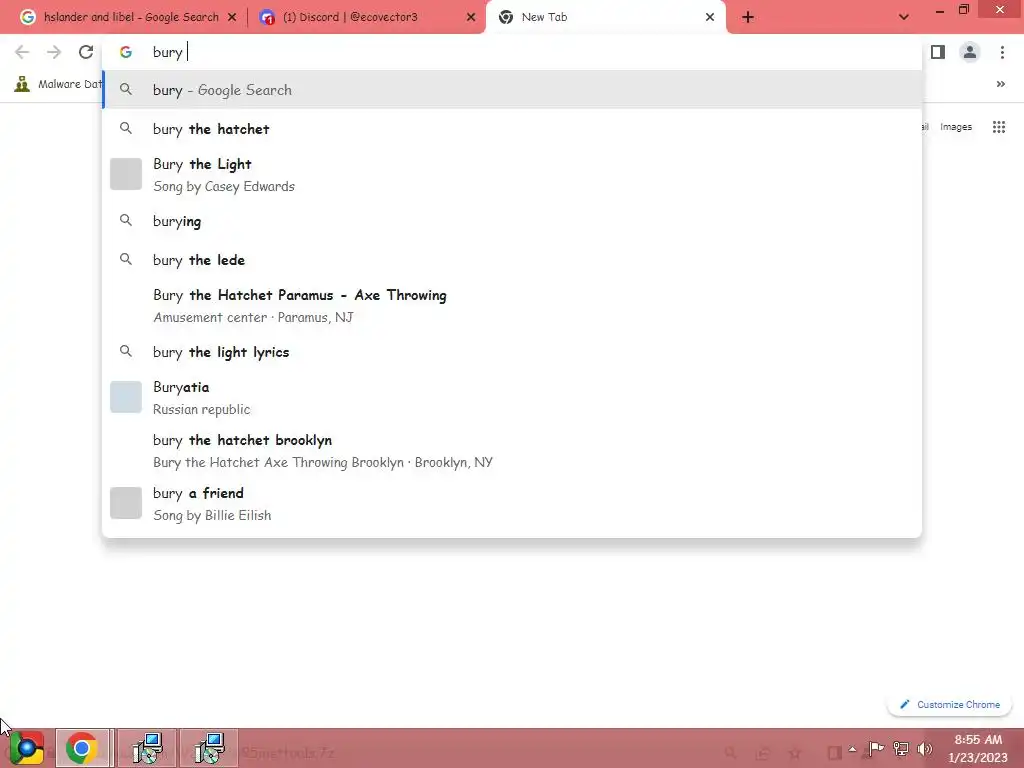
Task: Click Customize Chrome button
Action: pos(950,704)
